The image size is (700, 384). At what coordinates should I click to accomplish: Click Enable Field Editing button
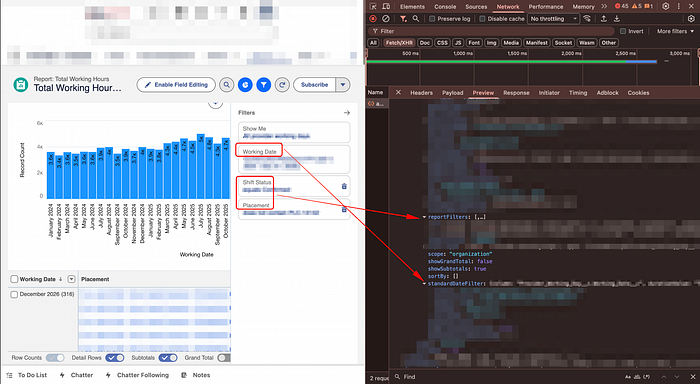coord(176,84)
